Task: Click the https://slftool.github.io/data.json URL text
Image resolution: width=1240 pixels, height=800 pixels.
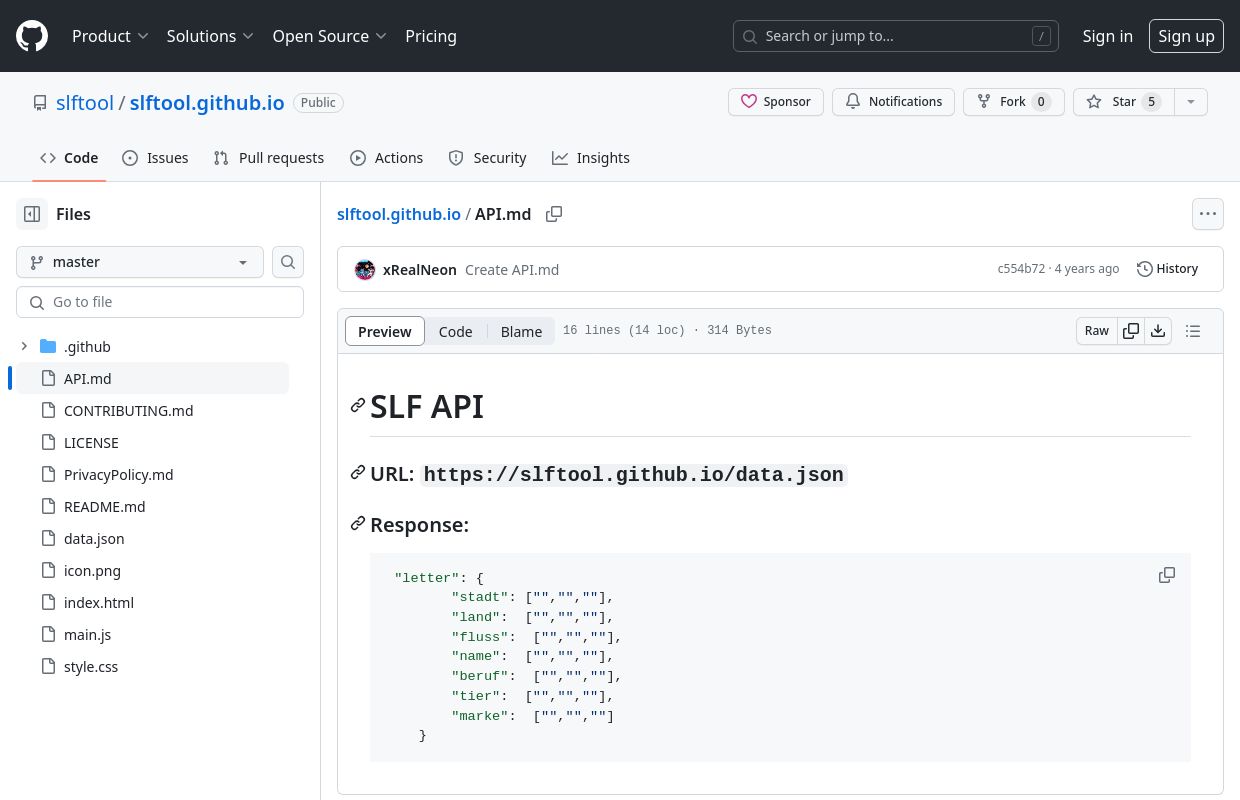Action: [634, 474]
